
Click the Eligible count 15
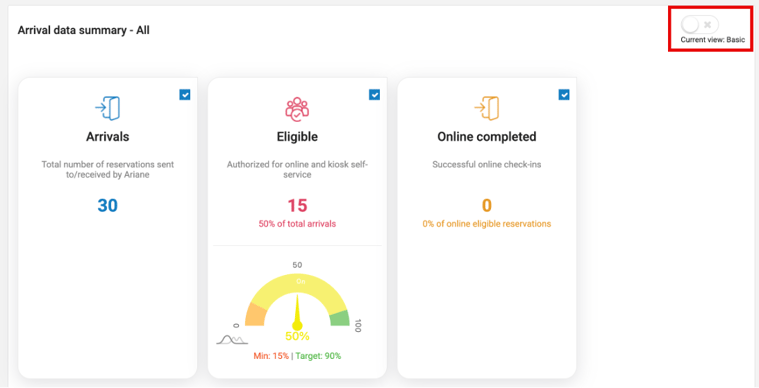297,206
